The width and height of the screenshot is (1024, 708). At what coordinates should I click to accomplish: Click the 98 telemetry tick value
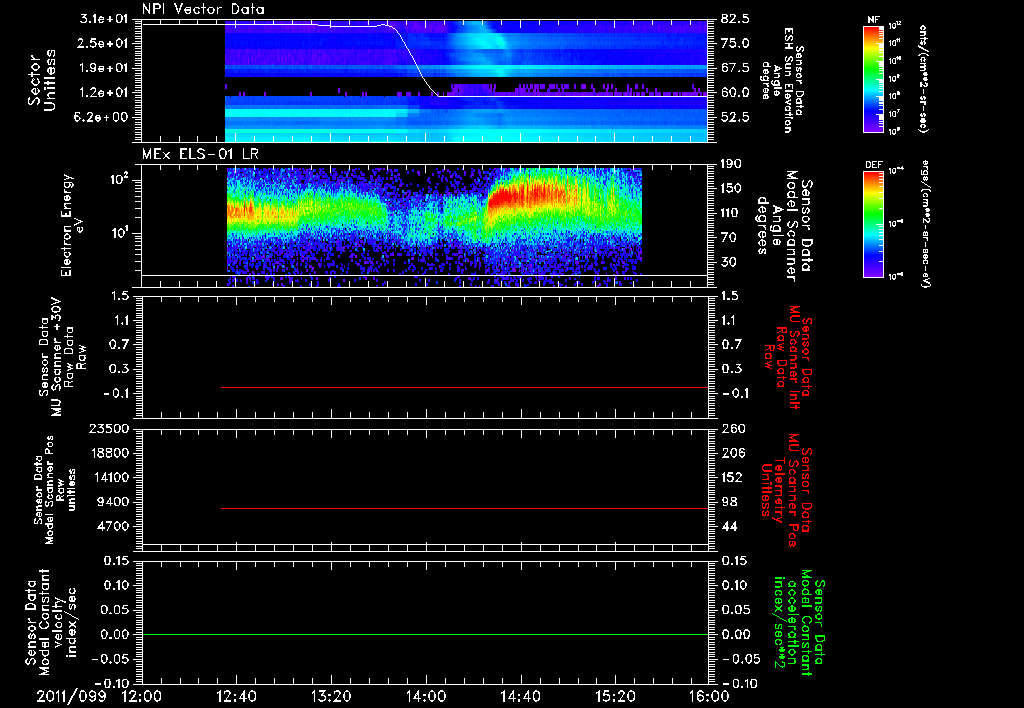click(729, 502)
